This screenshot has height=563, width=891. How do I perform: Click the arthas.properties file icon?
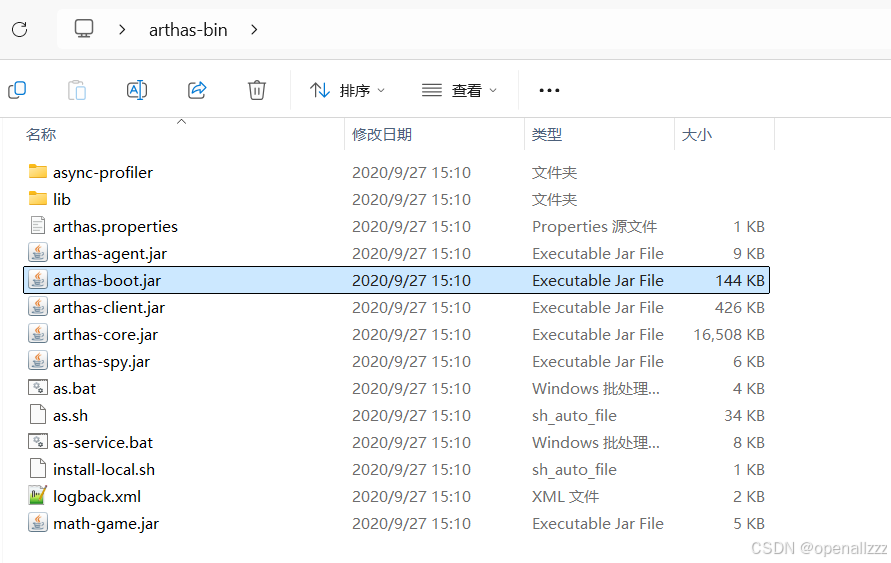pyautogui.click(x=38, y=226)
